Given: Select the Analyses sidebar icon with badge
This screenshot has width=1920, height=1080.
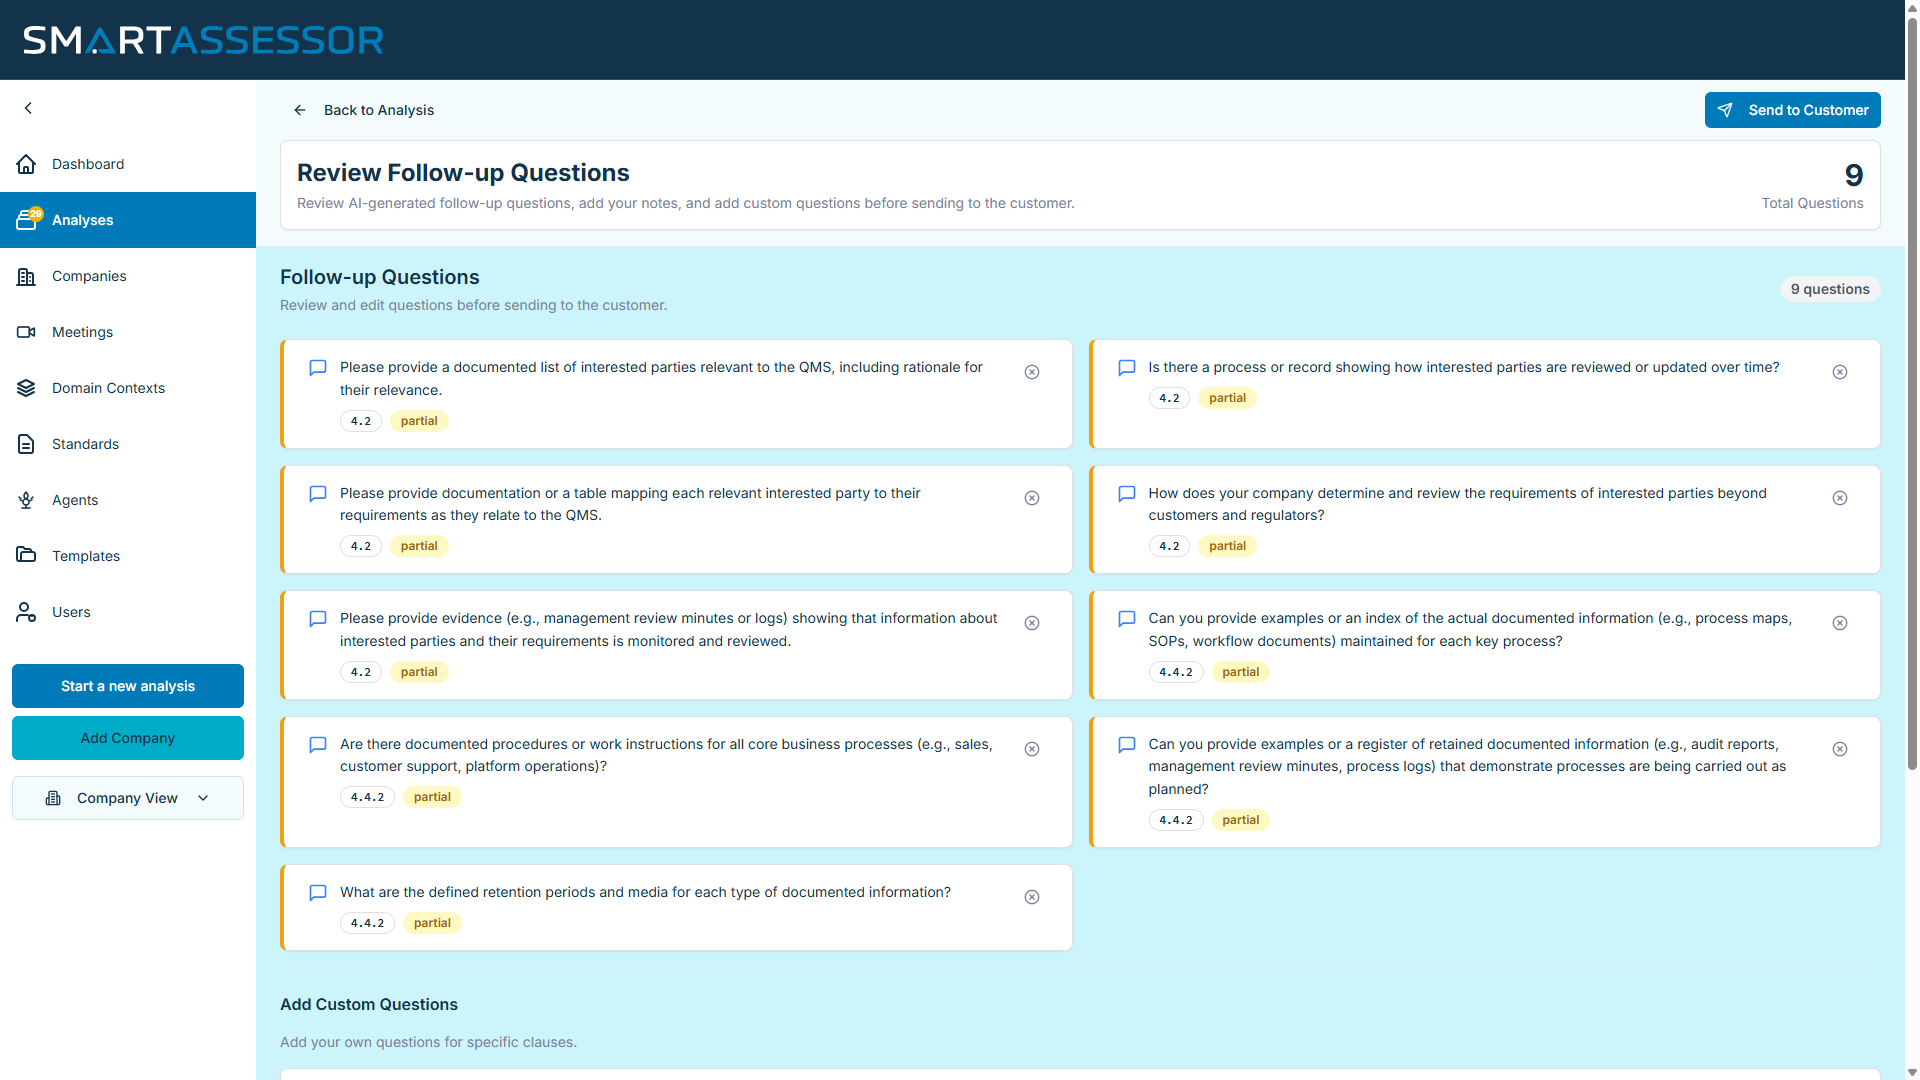Looking at the screenshot, I should 27,219.
